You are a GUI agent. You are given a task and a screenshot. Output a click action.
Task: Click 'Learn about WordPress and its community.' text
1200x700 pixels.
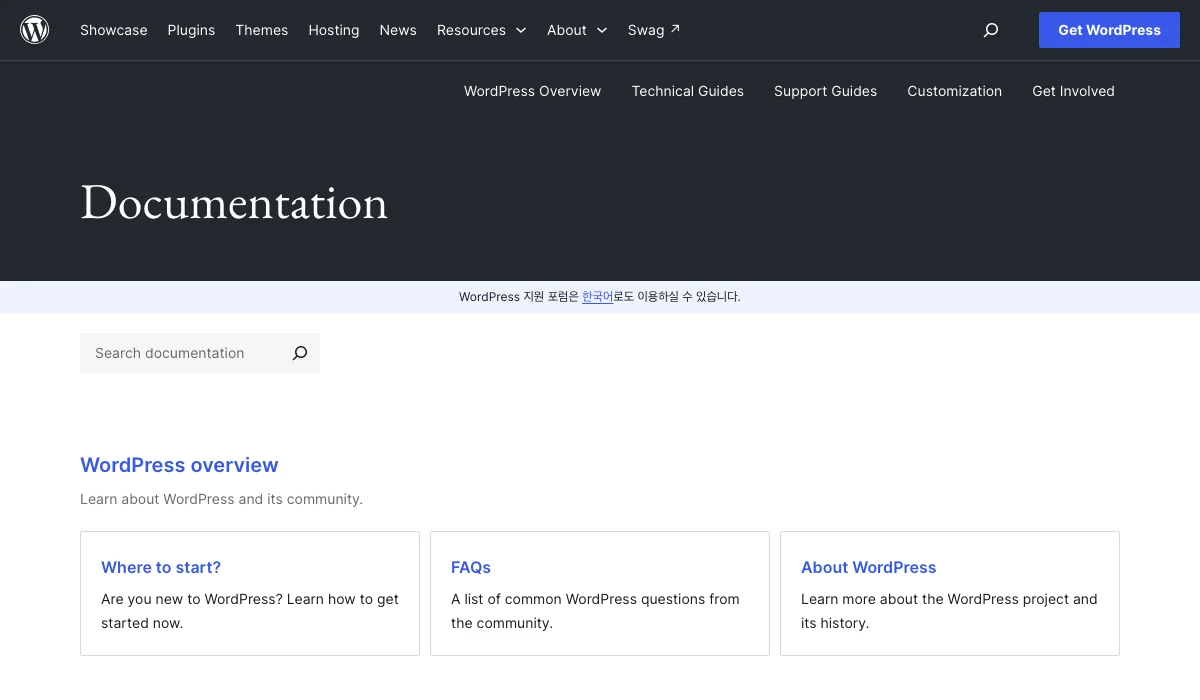pos(221,499)
